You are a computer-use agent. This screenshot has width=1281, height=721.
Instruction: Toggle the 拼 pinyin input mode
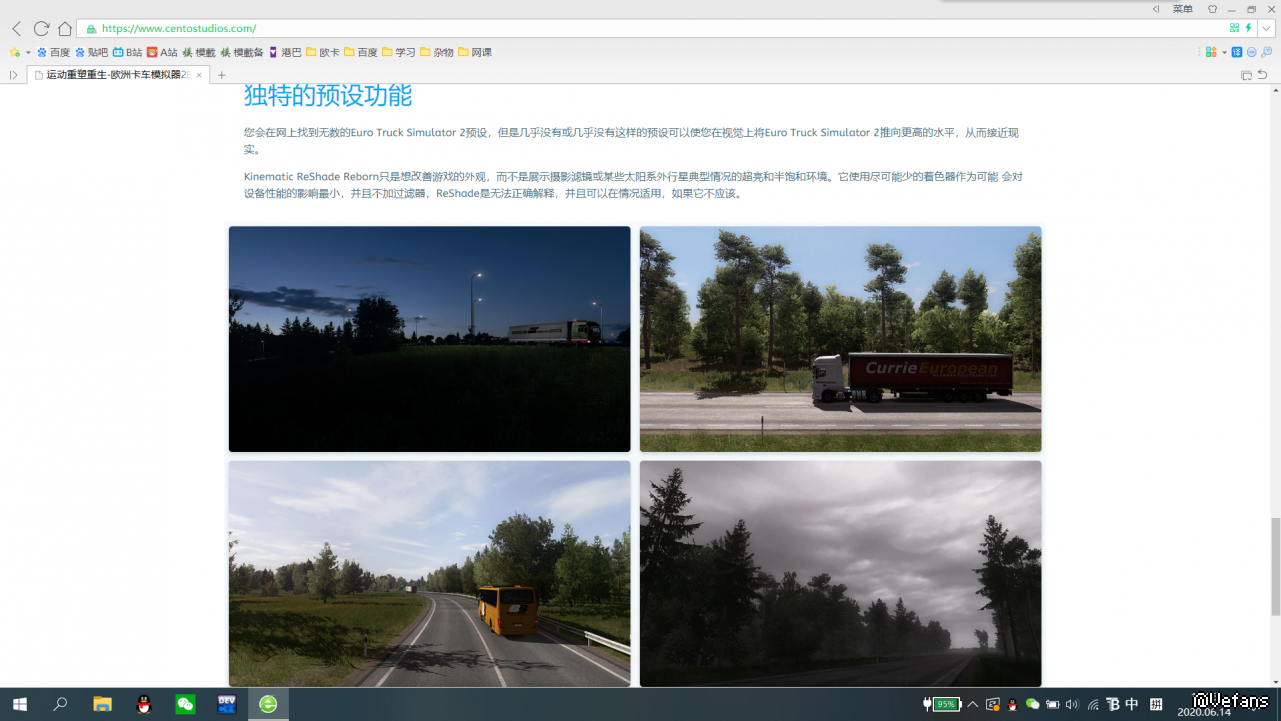click(x=1156, y=704)
